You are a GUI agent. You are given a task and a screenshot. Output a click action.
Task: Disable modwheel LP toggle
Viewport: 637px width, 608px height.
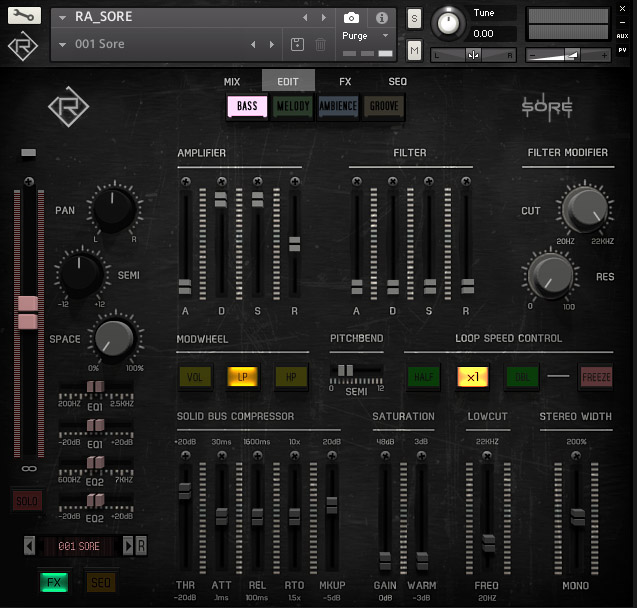pos(243,377)
